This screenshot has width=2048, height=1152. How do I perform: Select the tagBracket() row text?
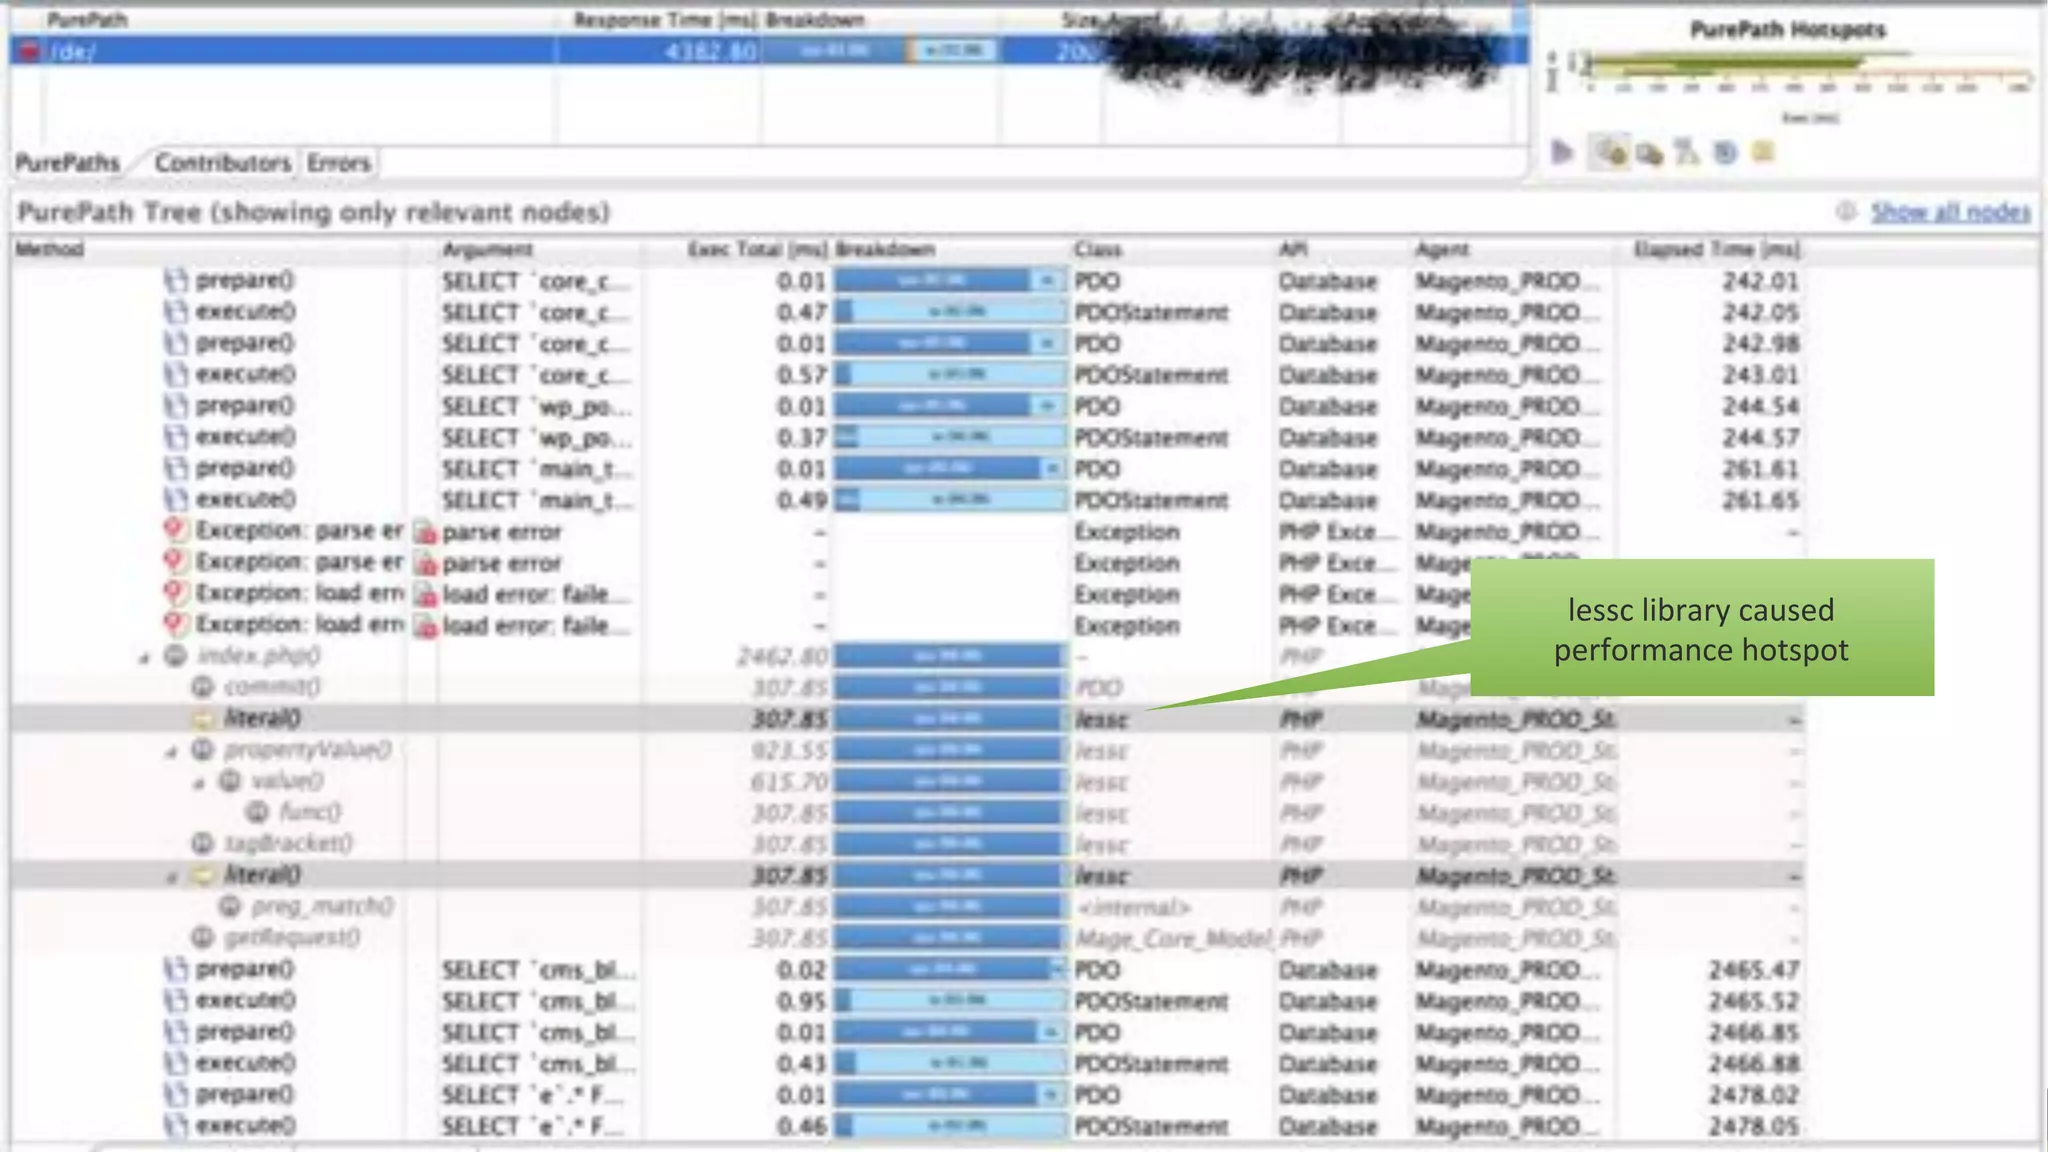(x=288, y=844)
